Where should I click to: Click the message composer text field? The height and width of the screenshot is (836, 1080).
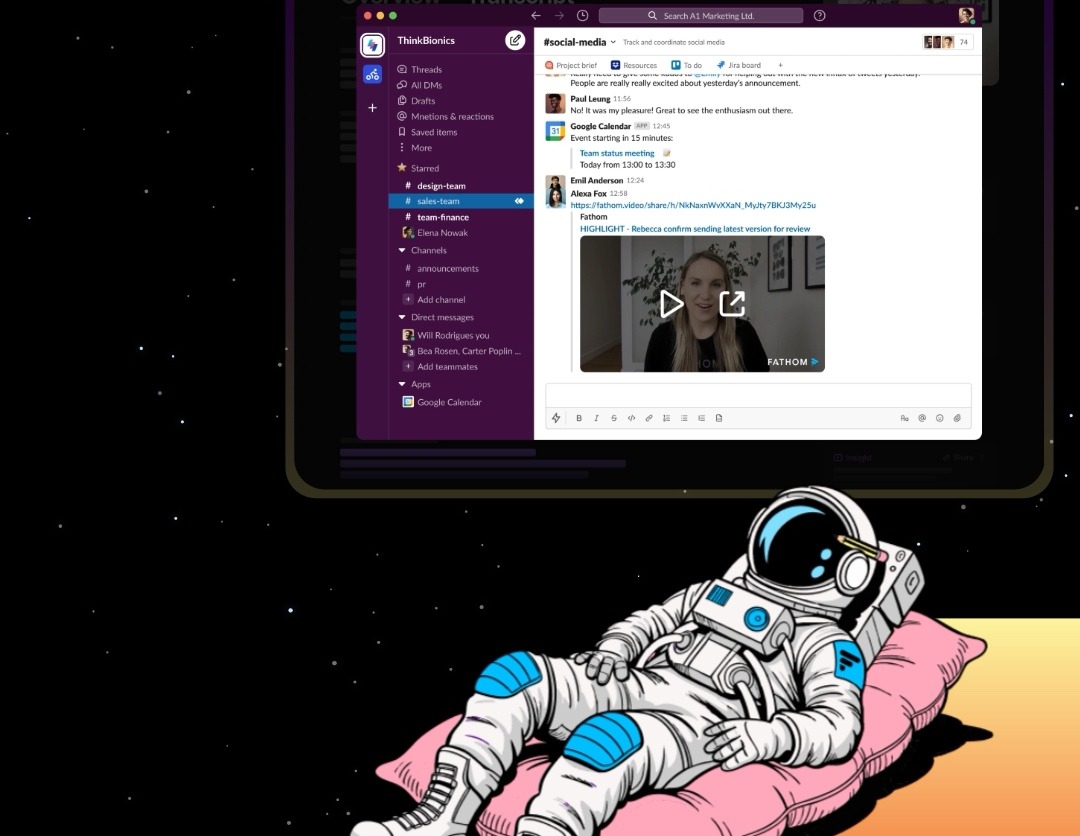tap(758, 395)
